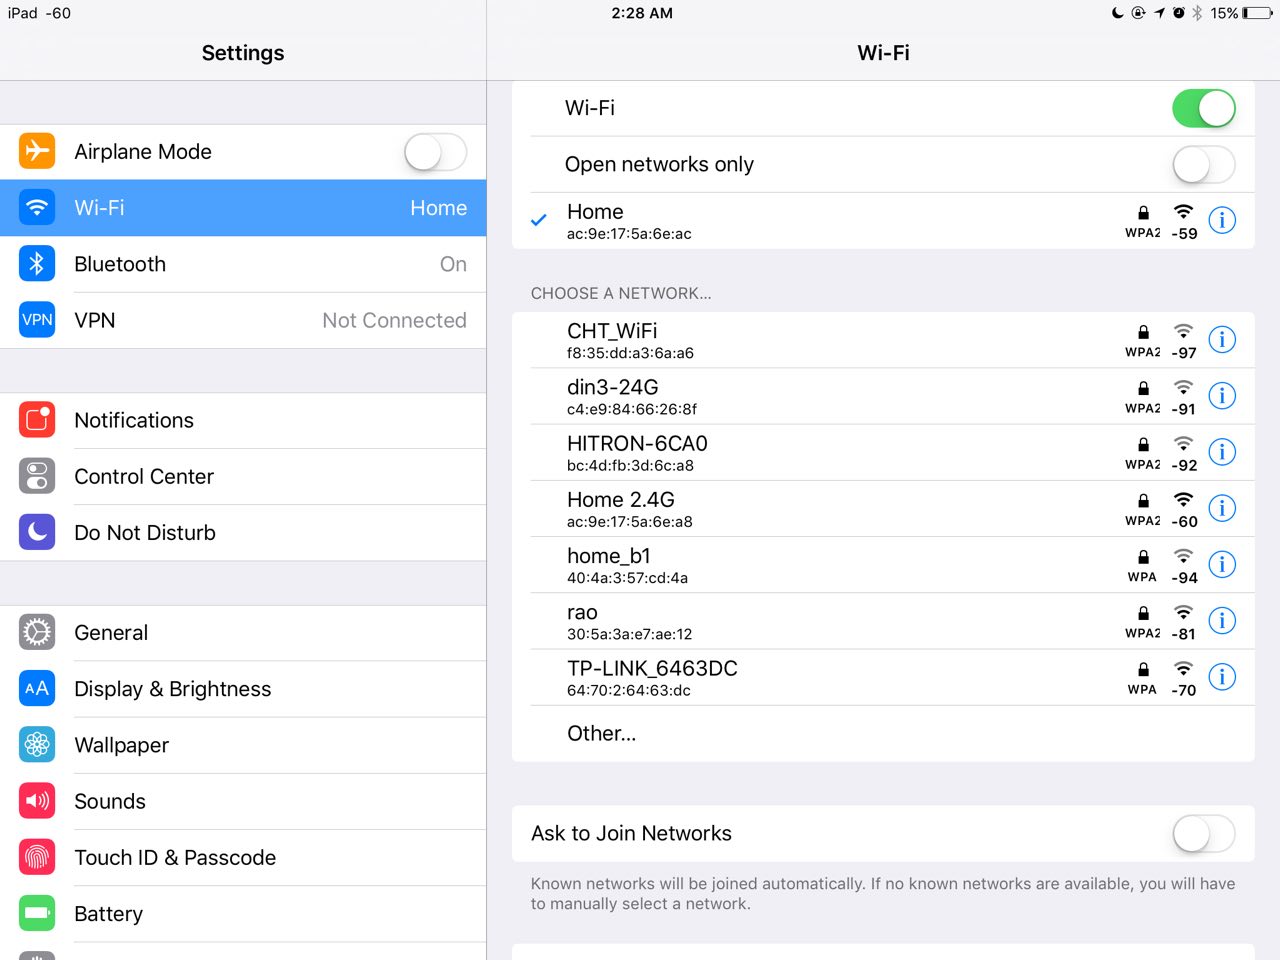Open Touch ID & Passcode settings
The image size is (1280, 960).
(x=243, y=857)
